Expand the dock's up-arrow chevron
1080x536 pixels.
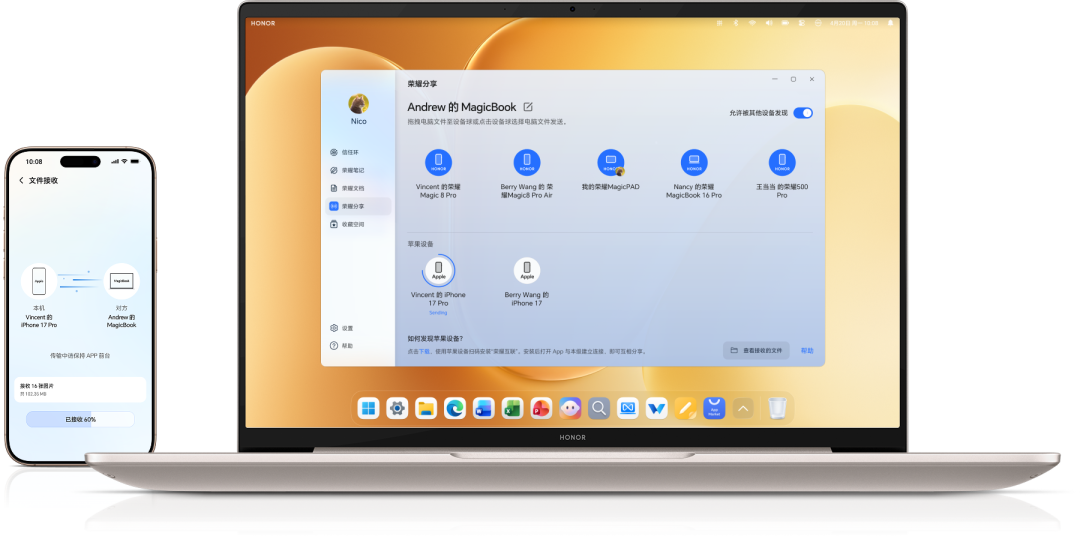[742, 409]
